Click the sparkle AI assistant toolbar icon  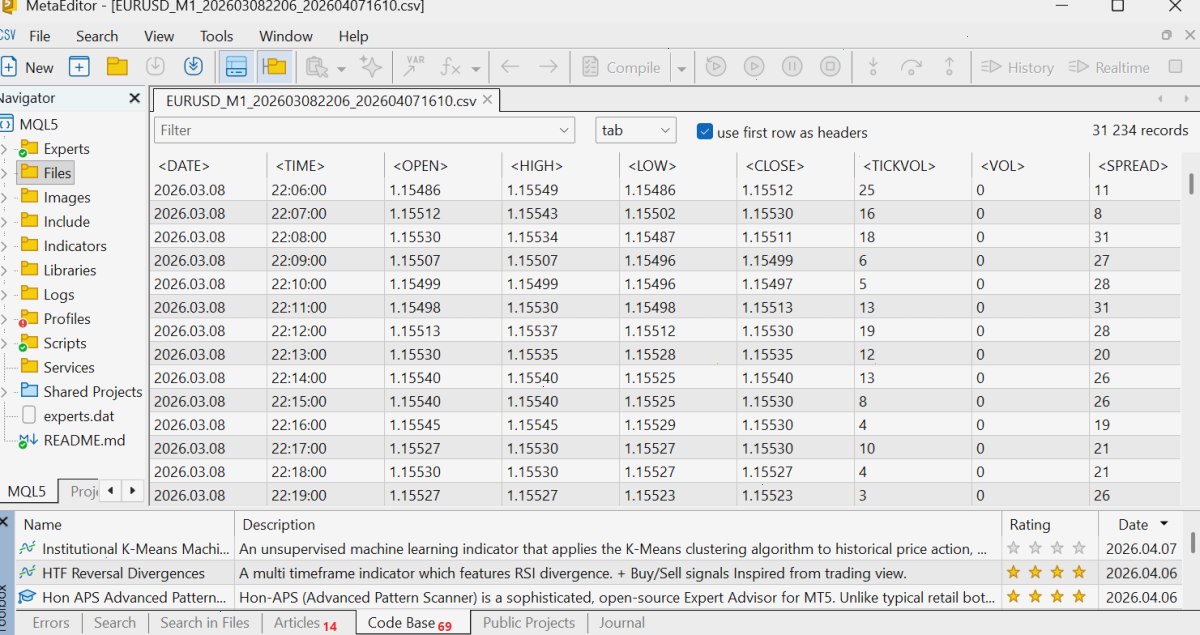pyautogui.click(x=371, y=67)
